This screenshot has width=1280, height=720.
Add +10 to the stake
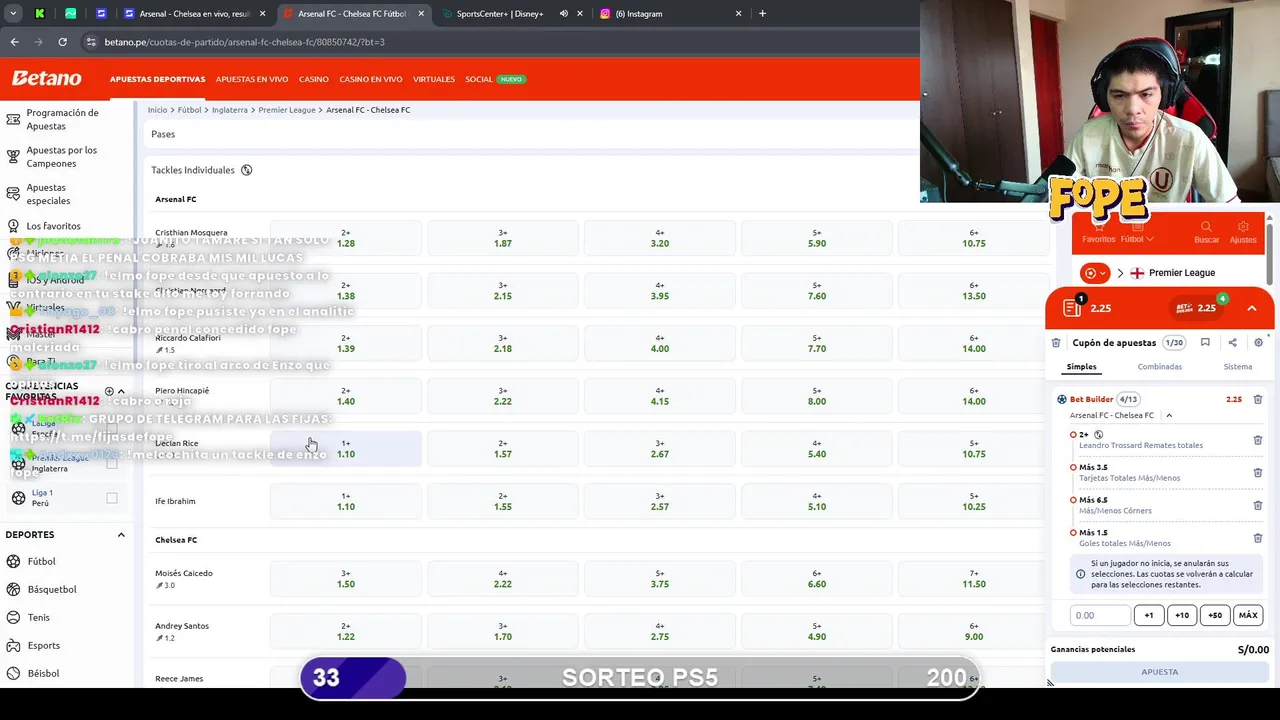(1182, 616)
